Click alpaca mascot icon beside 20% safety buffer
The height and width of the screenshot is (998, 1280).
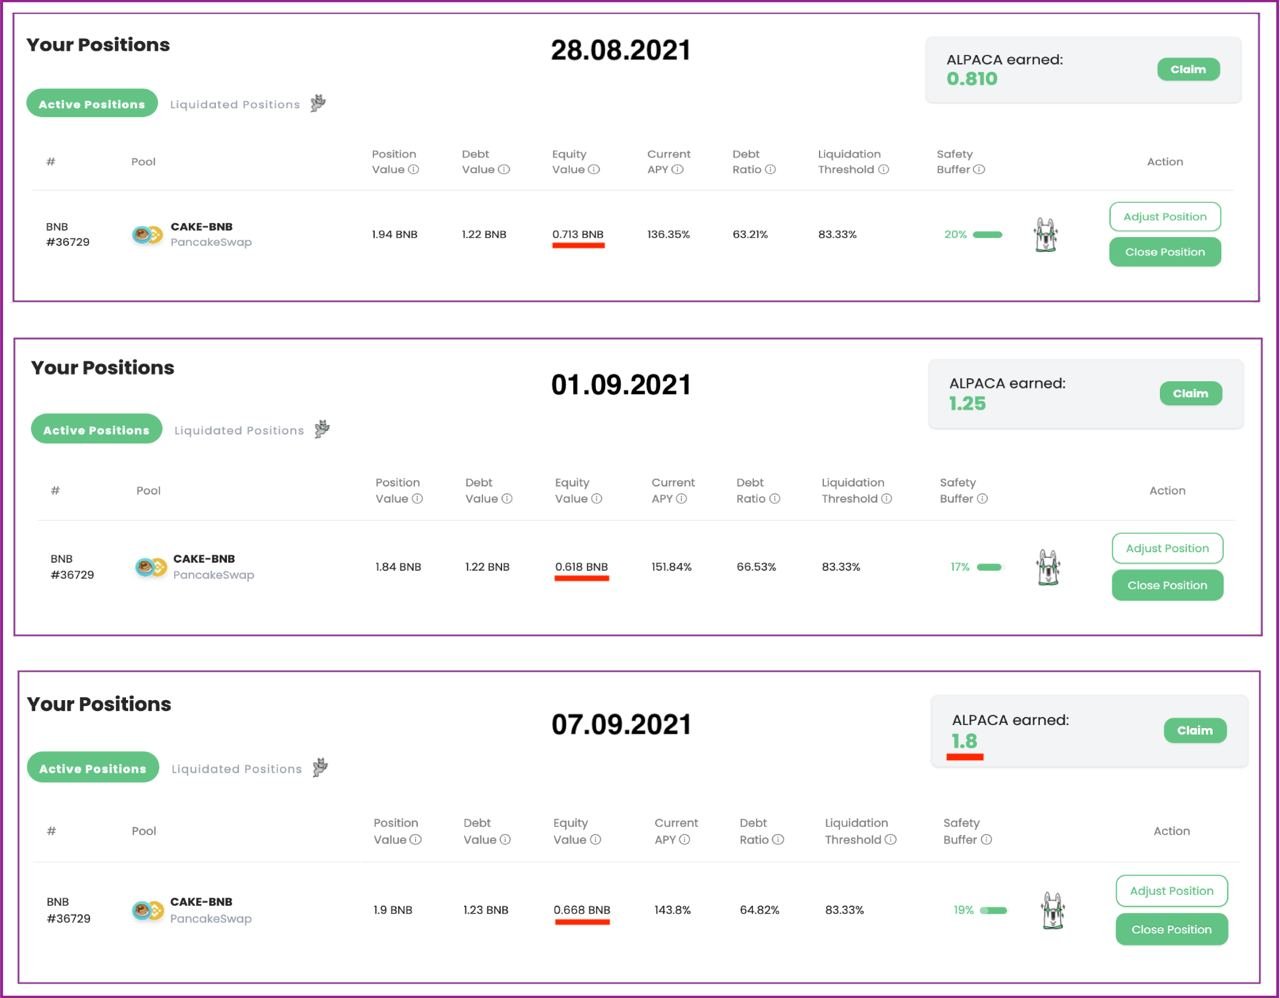[x=1045, y=235]
